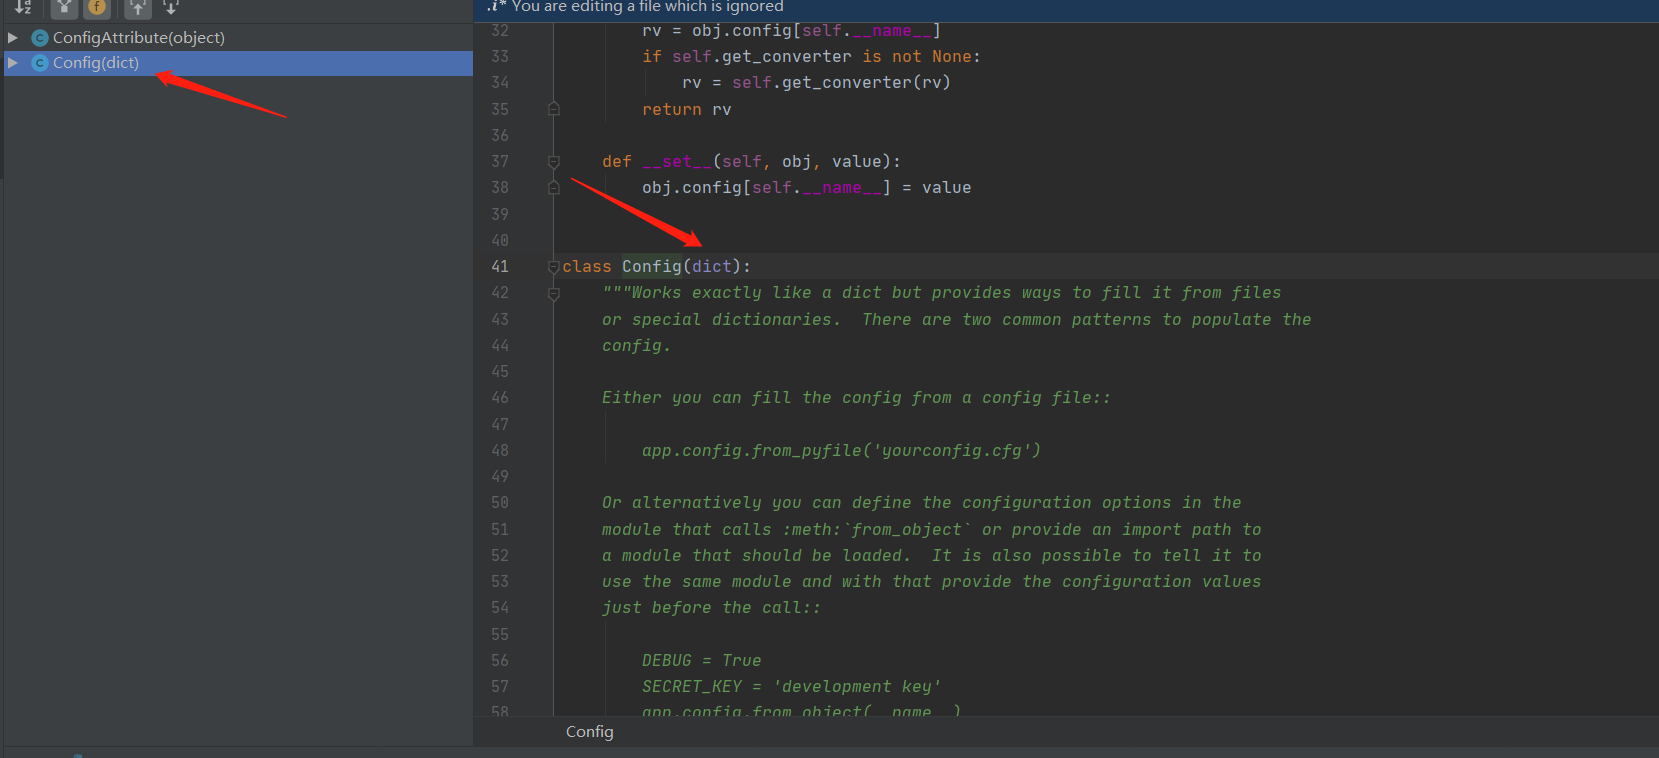Click '__set__' method name on line 37
Image resolution: width=1659 pixels, height=758 pixels.
[x=677, y=161]
